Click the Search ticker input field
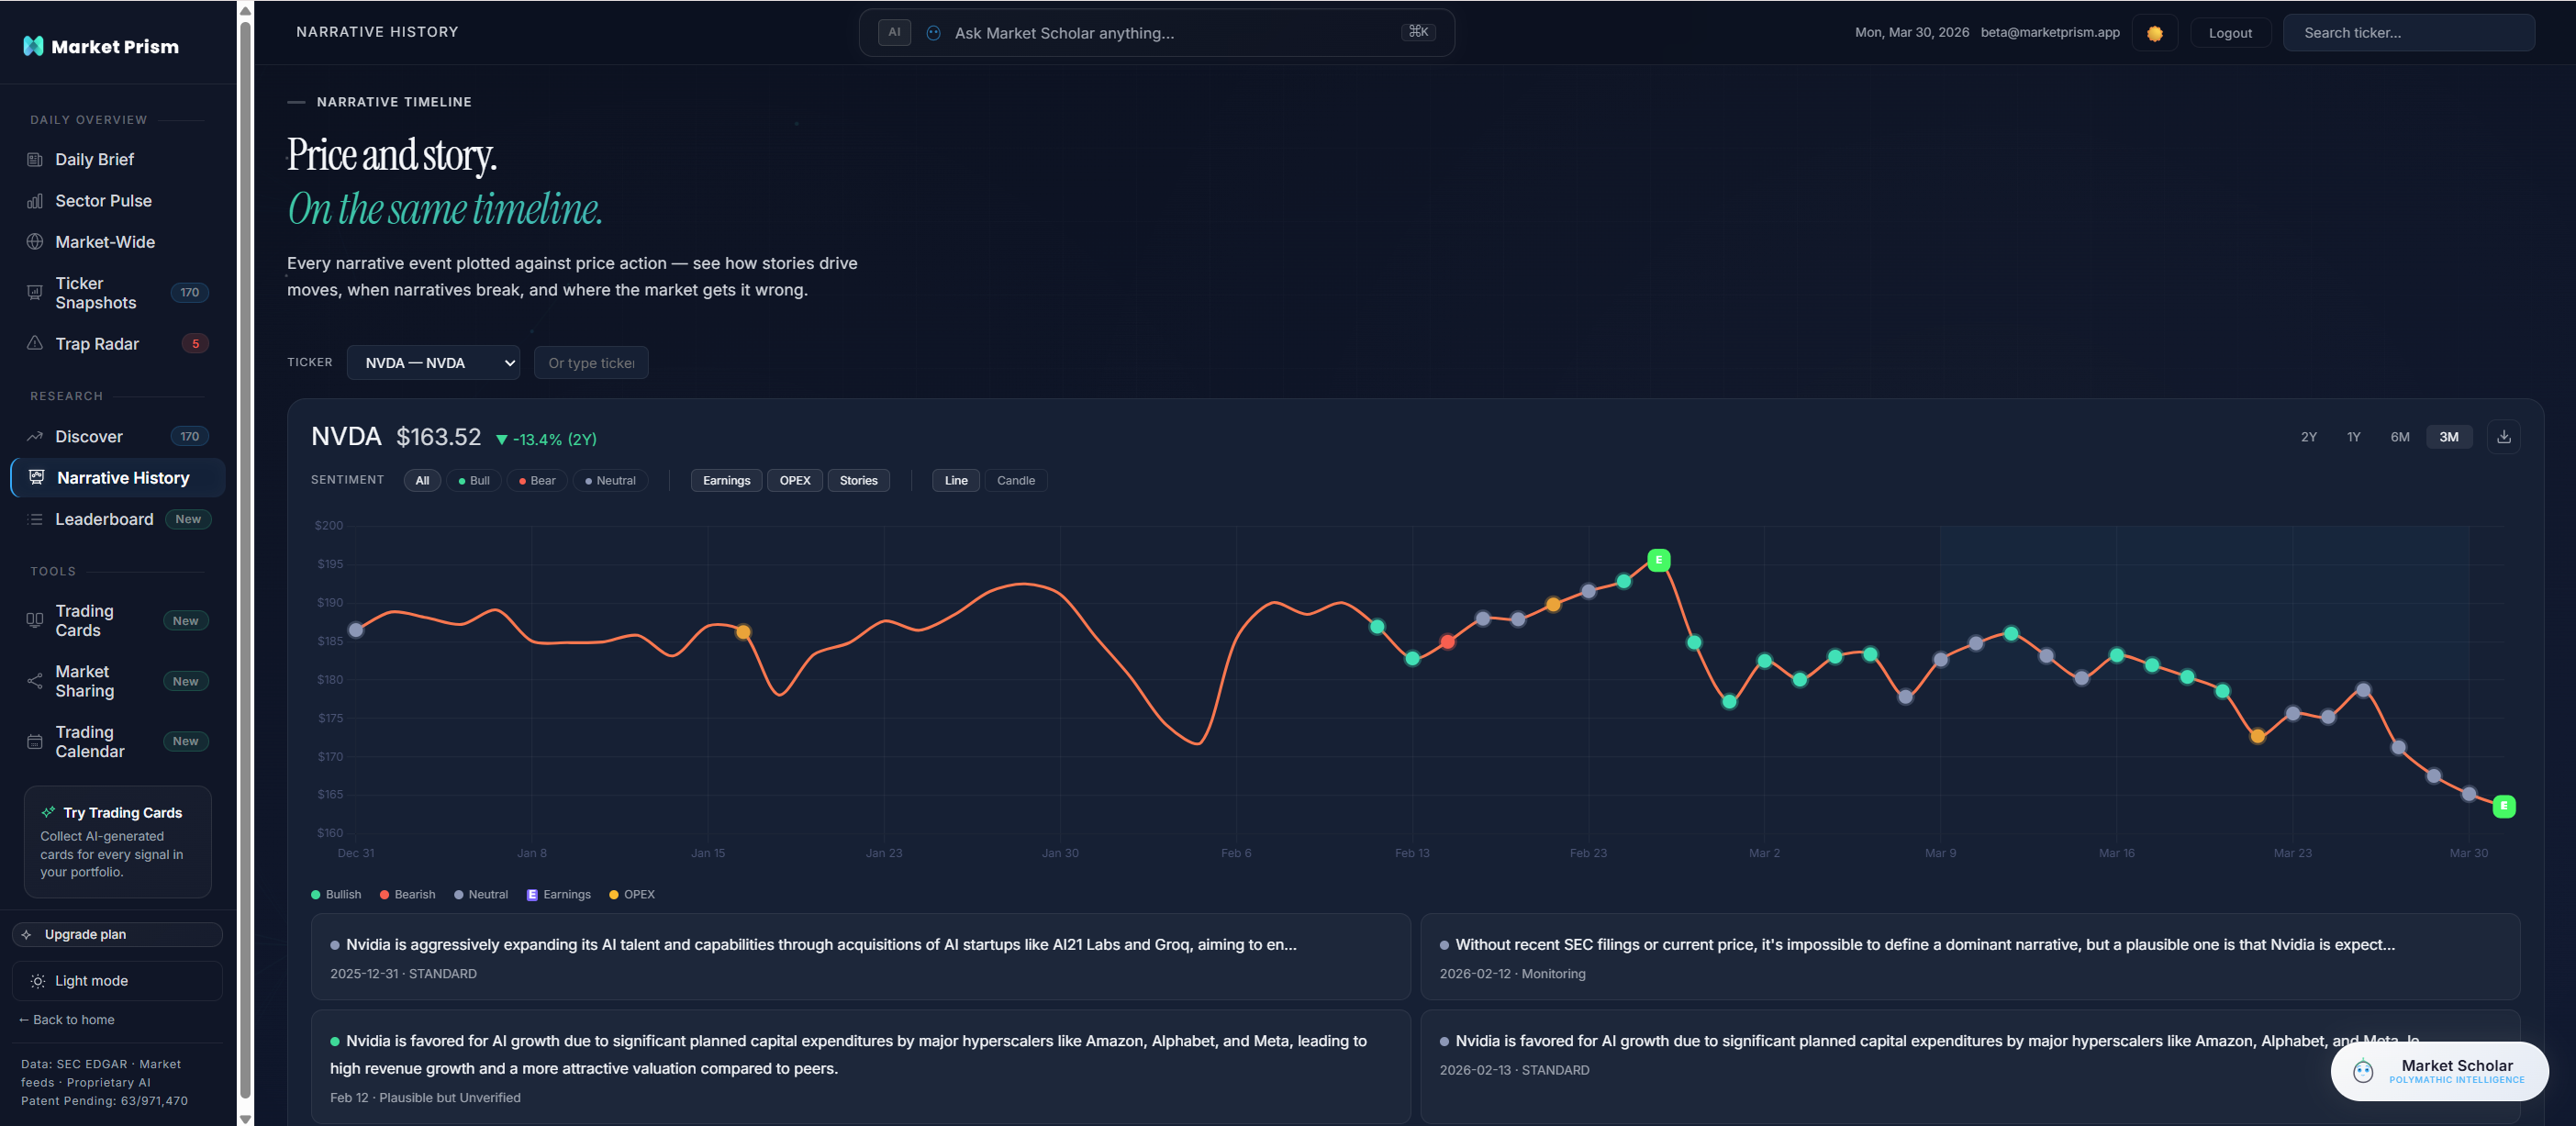Viewport: 2576px width, 1126px height. coord(2410,32)
